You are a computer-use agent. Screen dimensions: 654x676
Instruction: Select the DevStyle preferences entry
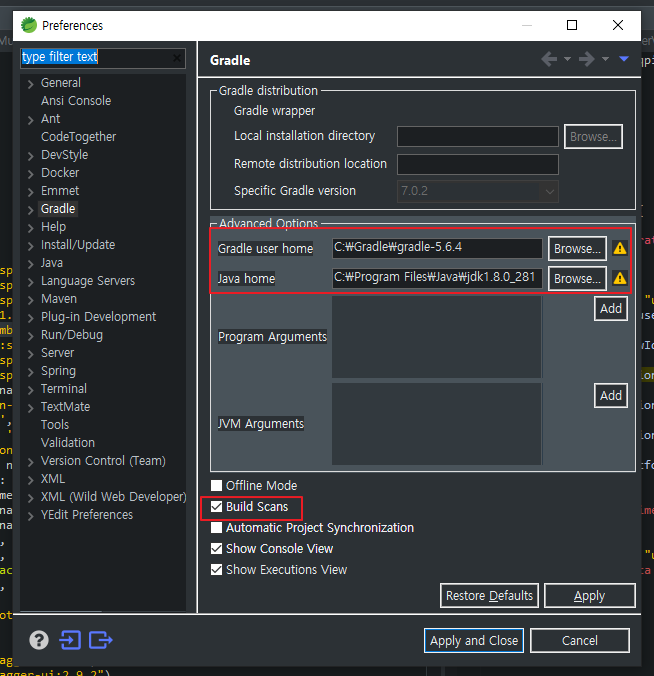(64, 155)
